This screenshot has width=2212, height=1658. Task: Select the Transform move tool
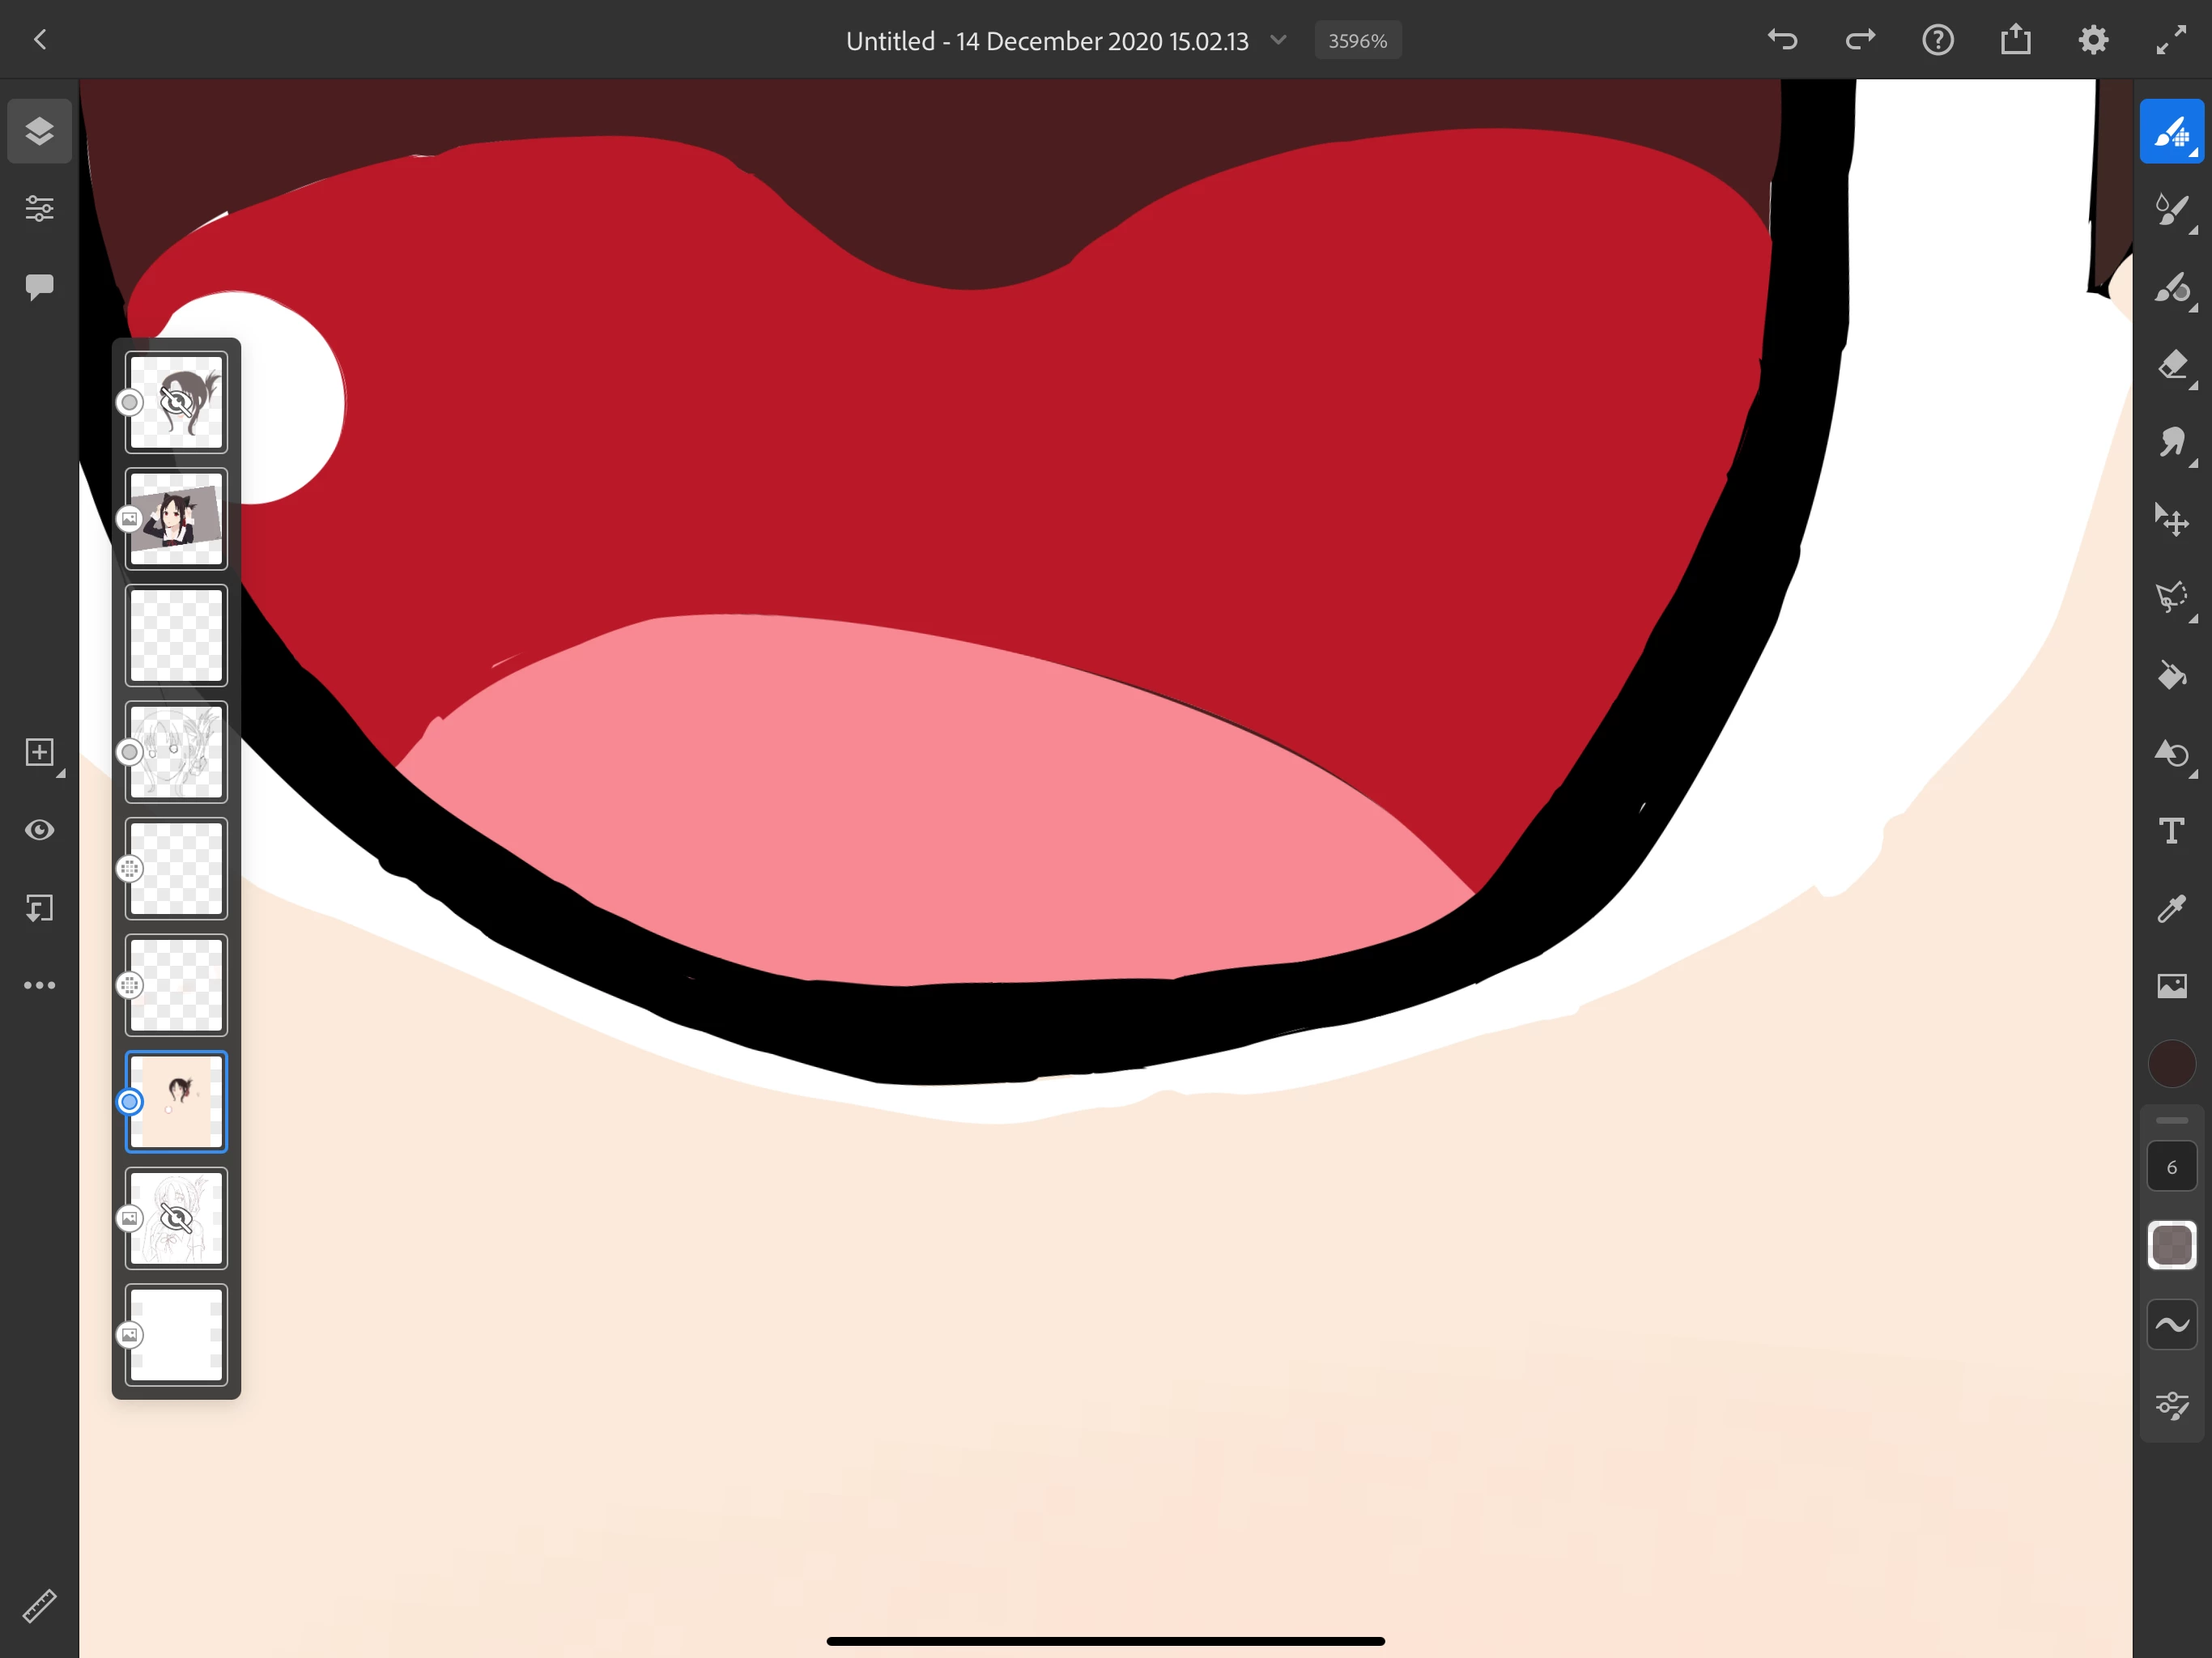pyautogui.click(x=2171, y=520)
